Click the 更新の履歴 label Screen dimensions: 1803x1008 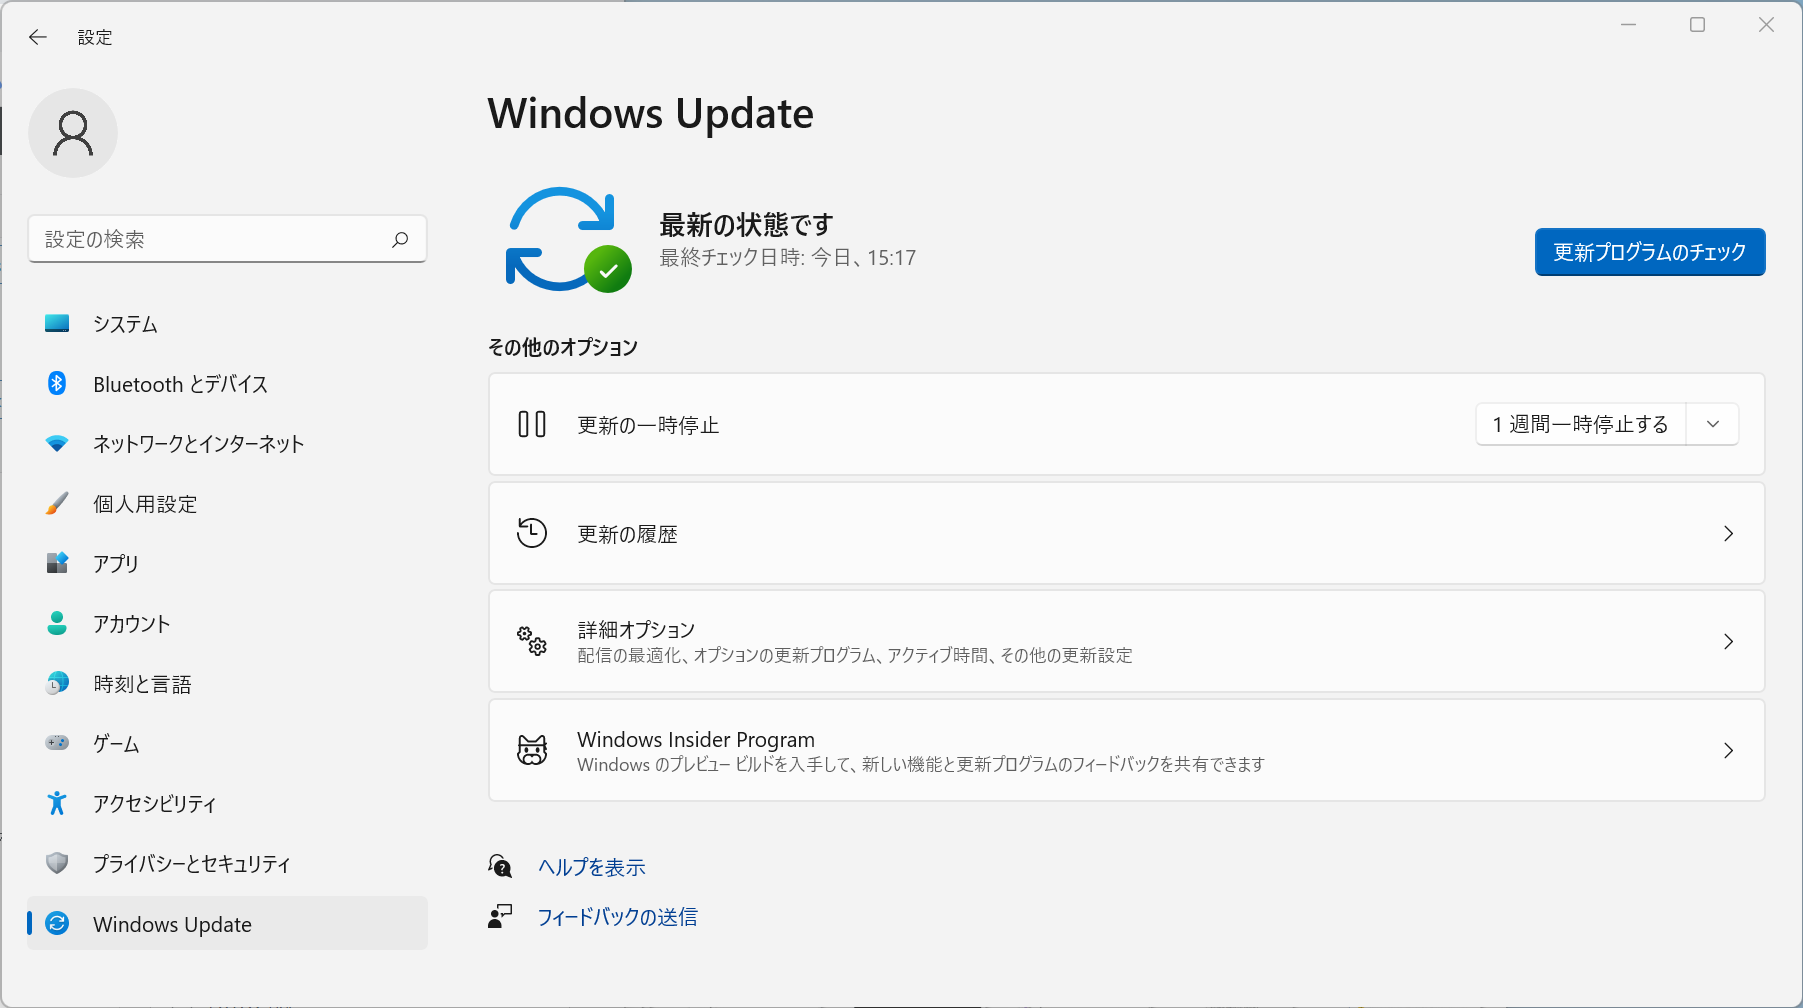tap(627, 534)
